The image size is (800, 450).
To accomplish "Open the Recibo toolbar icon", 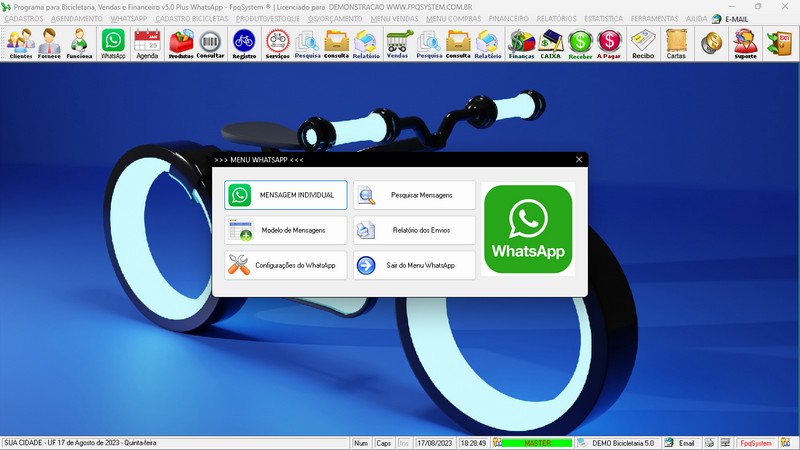I will coord(643,43).
